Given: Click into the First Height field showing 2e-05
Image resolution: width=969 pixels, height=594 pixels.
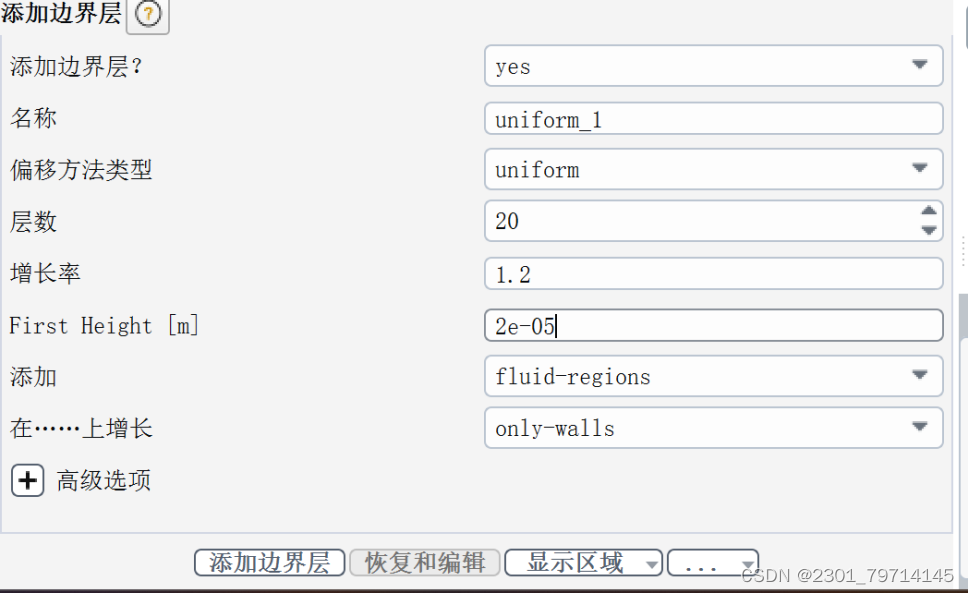Looking at the screenshot, I should [700, 325].
